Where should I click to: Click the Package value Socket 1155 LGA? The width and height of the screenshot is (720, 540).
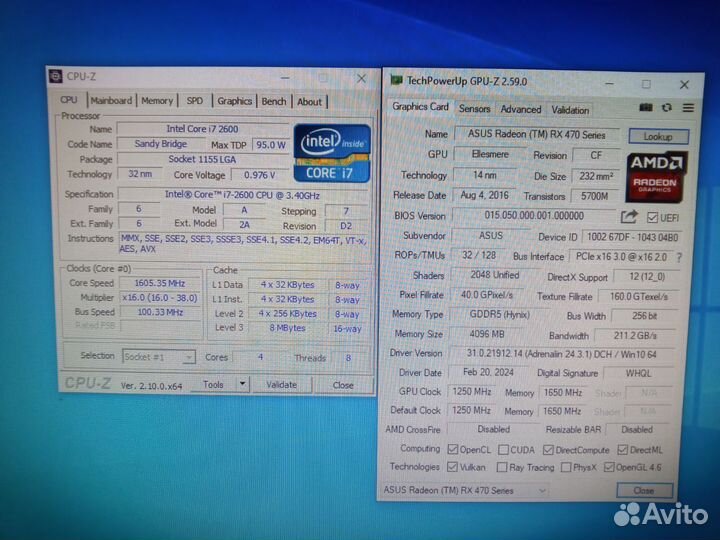202,159
